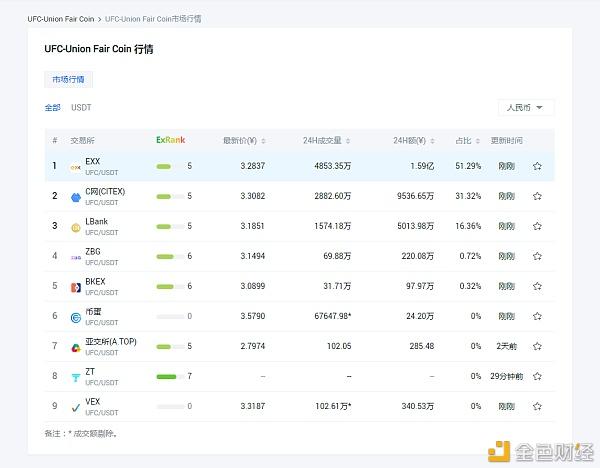The height and width of the screenshot is (468, 600).
Task: Click the 31.32% share value
Action: pos(468,196)
